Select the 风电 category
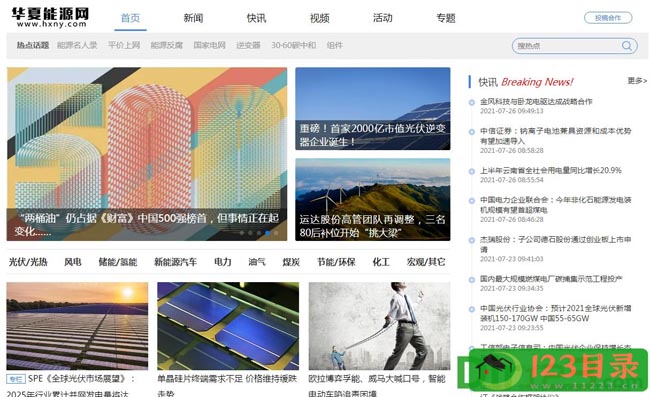The height and width of the screenshot is (397, 650). coord(73,262)
